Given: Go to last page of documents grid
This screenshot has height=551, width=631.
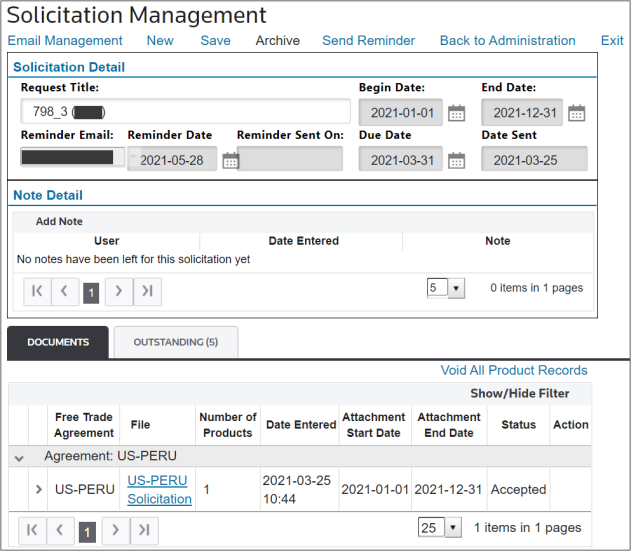Looking at the screenshot, I should [x=144, y=530].
